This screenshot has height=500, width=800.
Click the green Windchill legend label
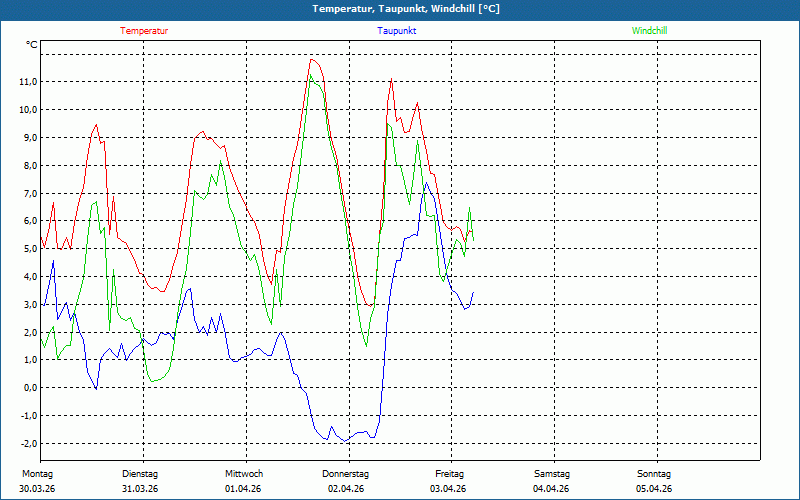click(x=650, y=31)
